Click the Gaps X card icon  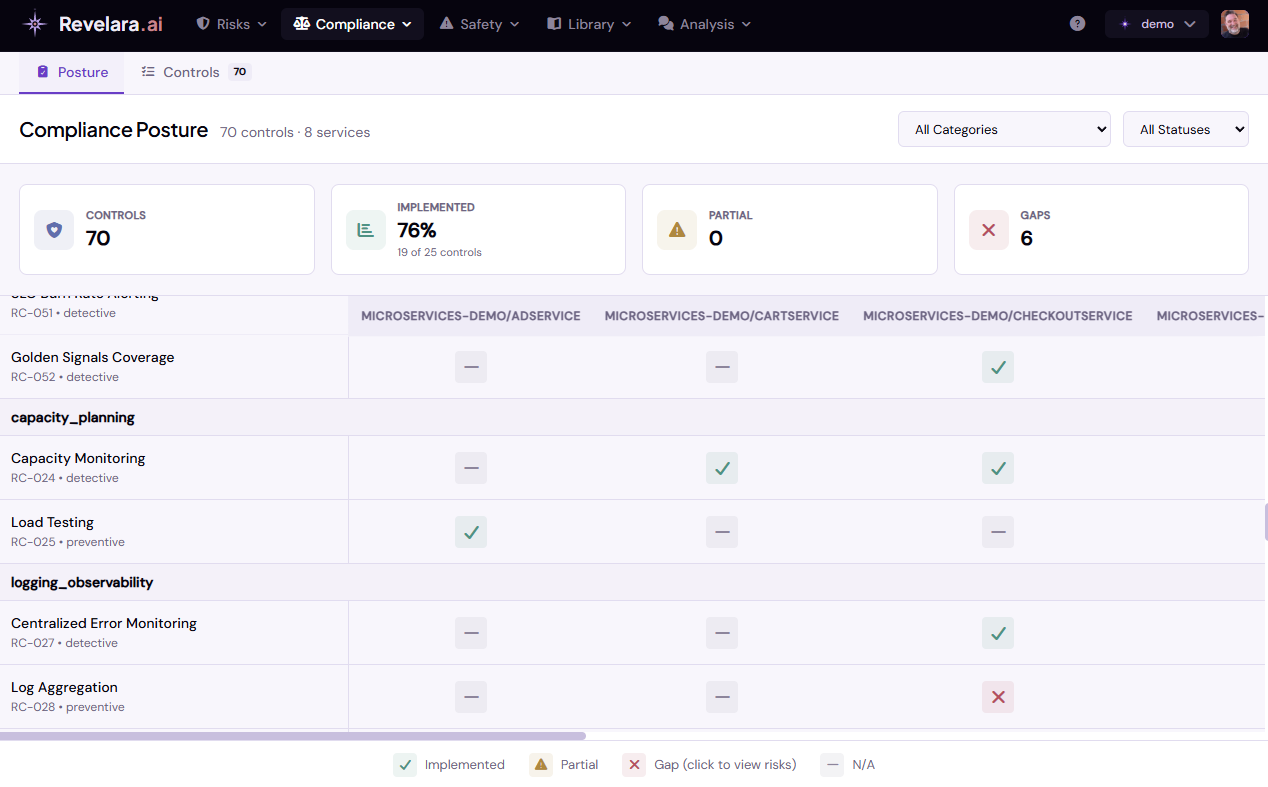tap(989, 230)
